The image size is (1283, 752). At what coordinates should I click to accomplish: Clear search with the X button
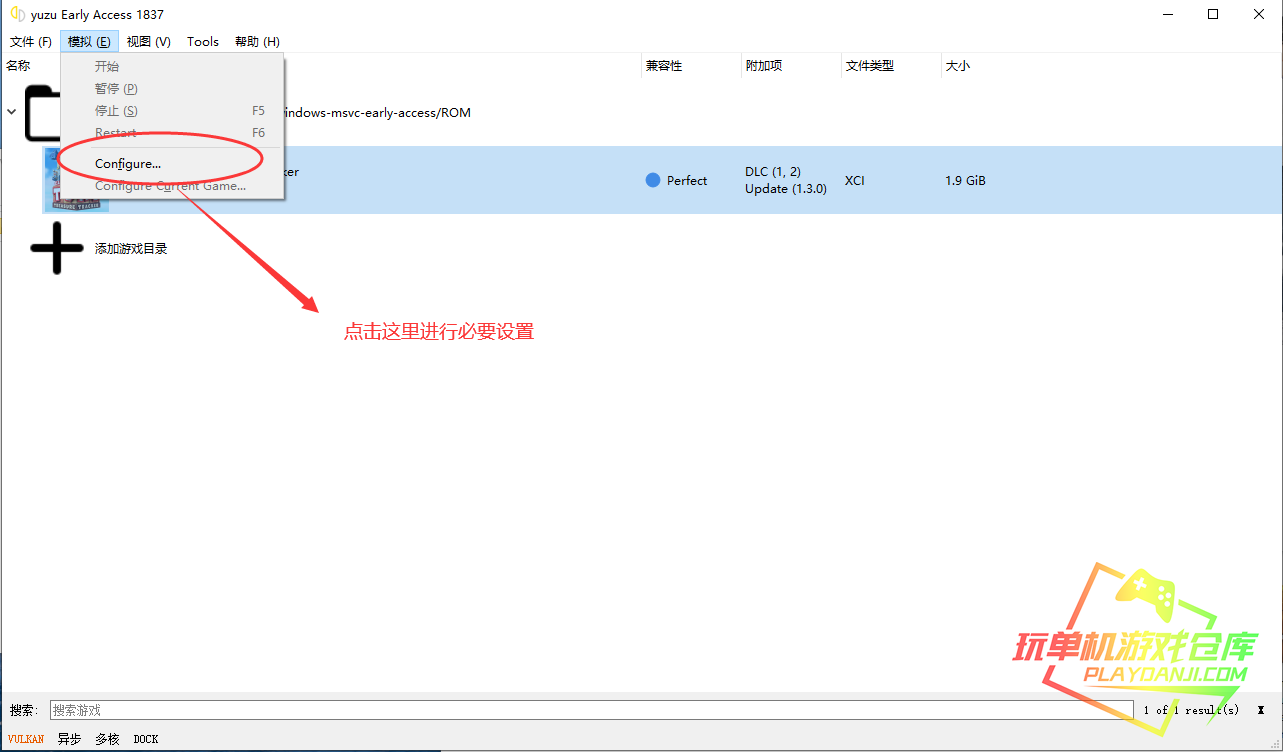pos(1260,710)
